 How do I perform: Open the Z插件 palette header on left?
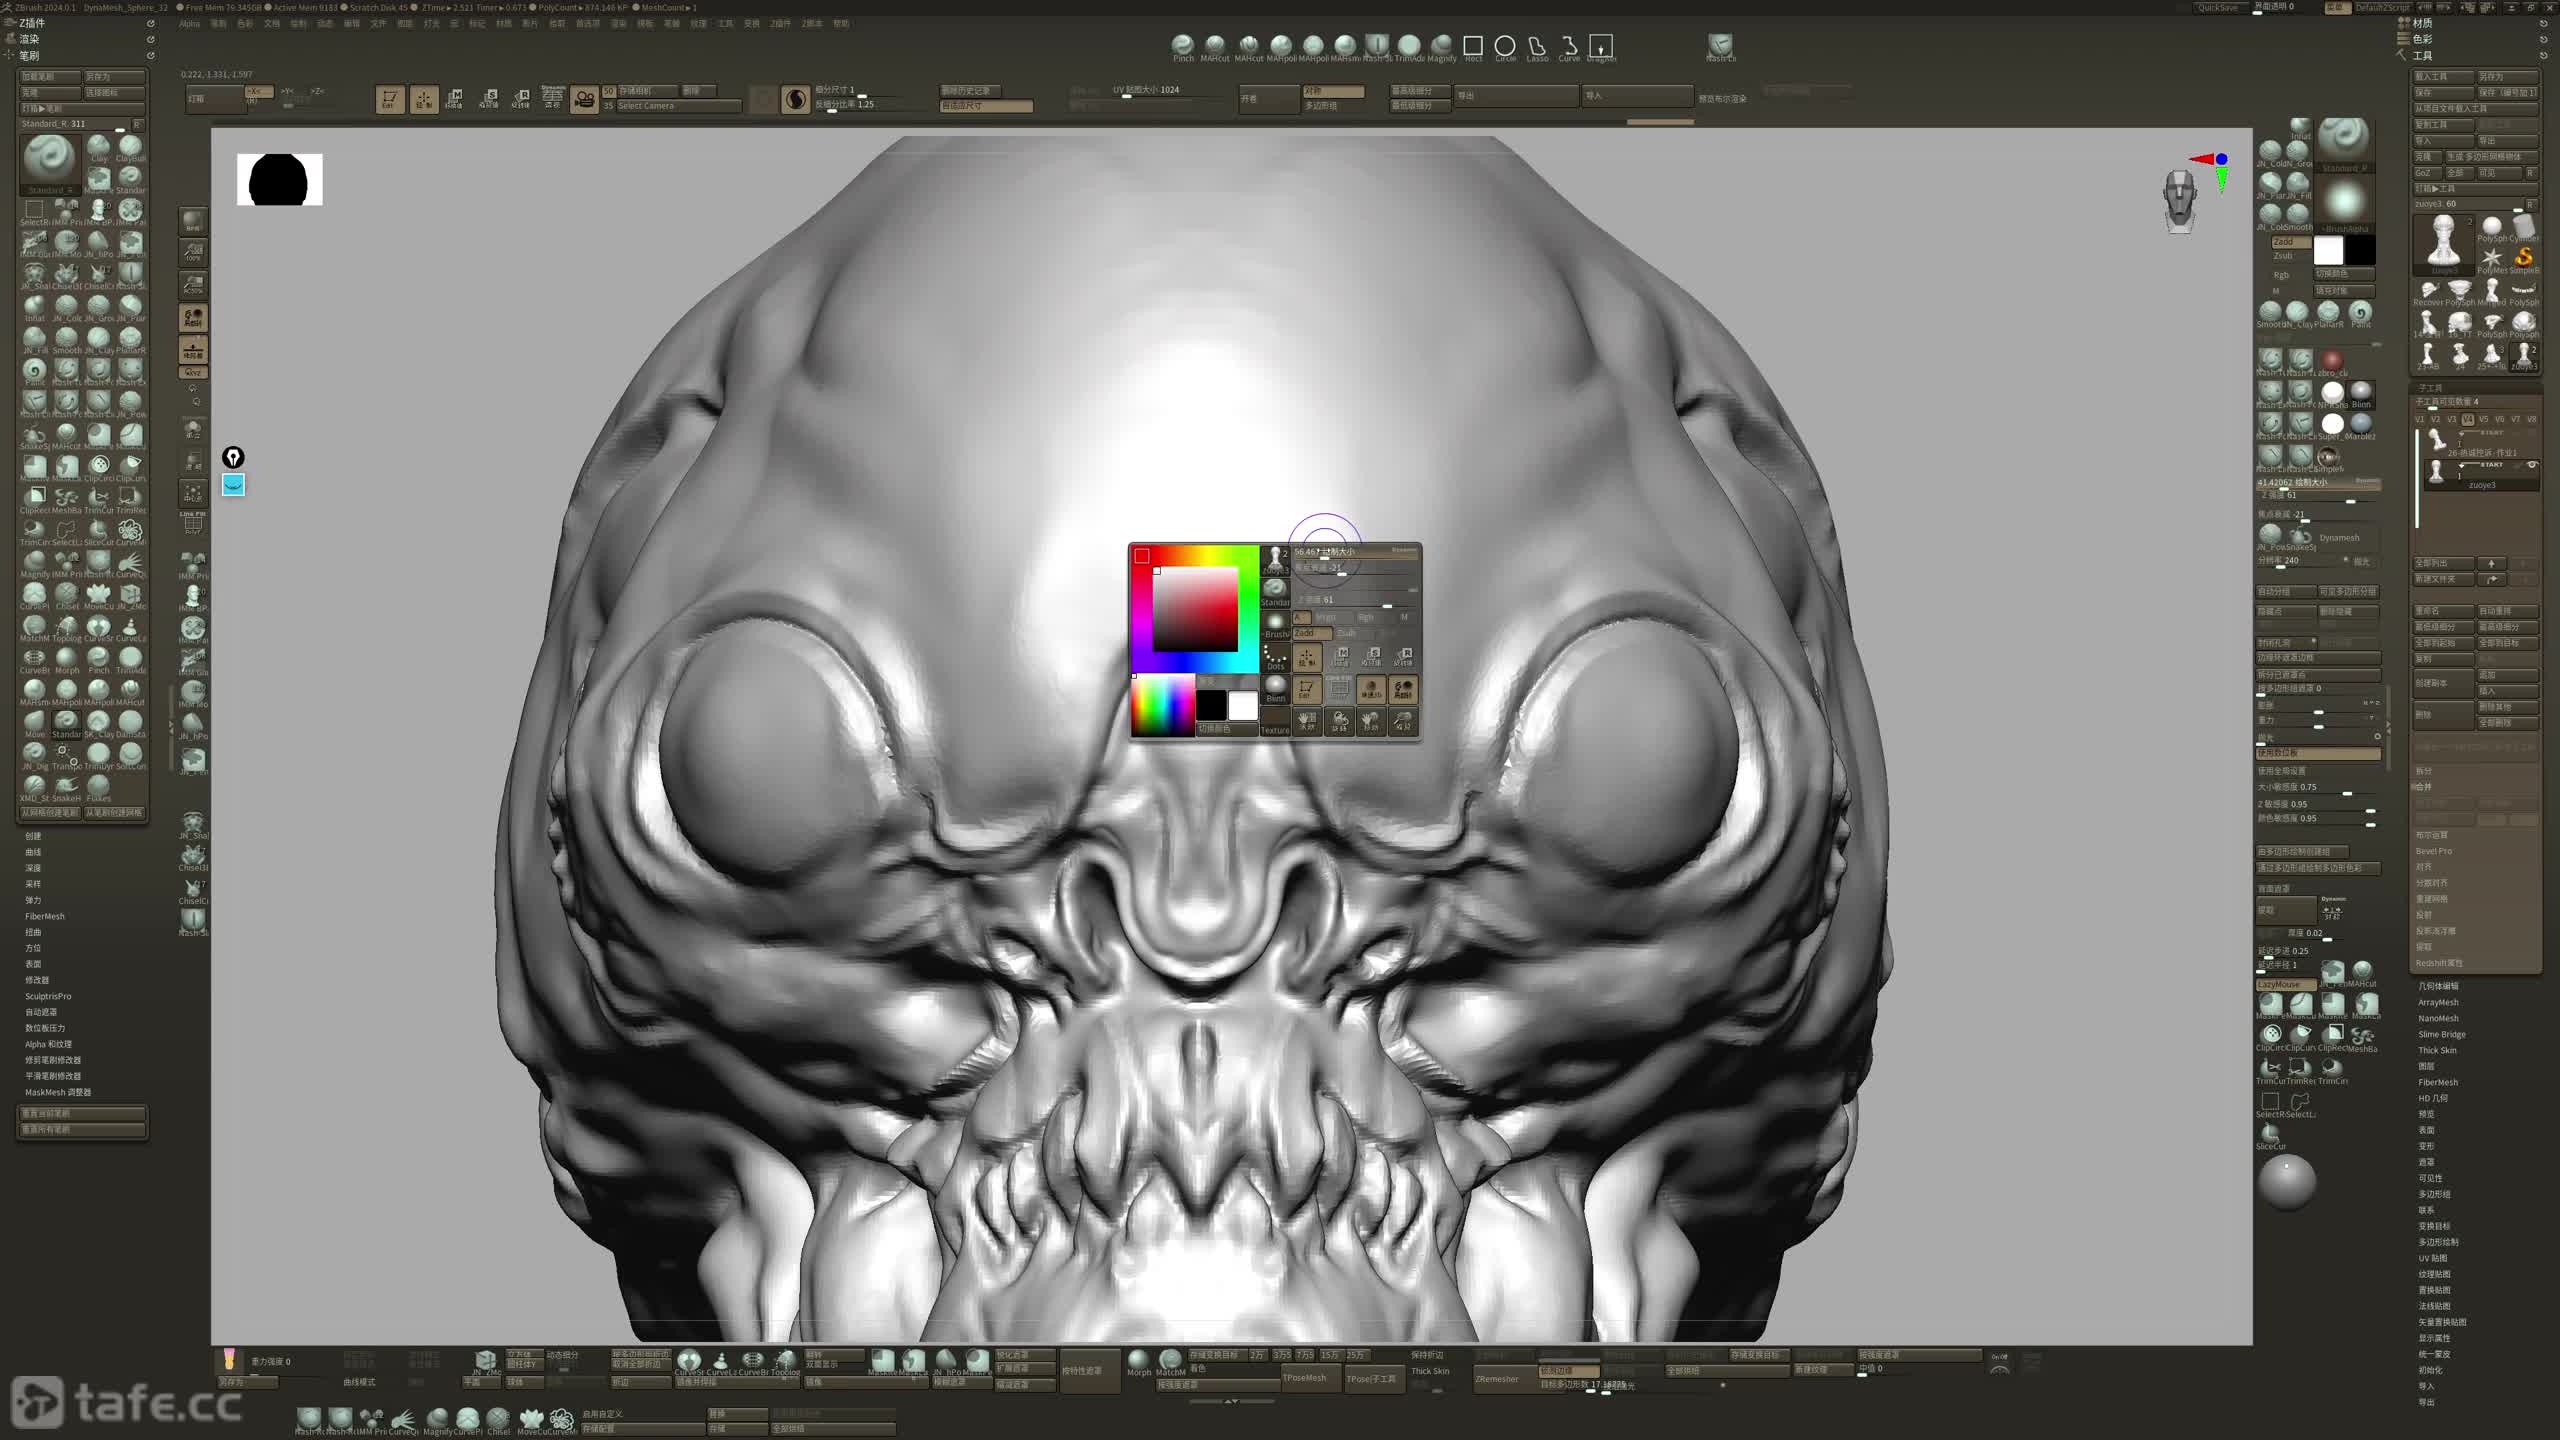click(x=32, y=23)
